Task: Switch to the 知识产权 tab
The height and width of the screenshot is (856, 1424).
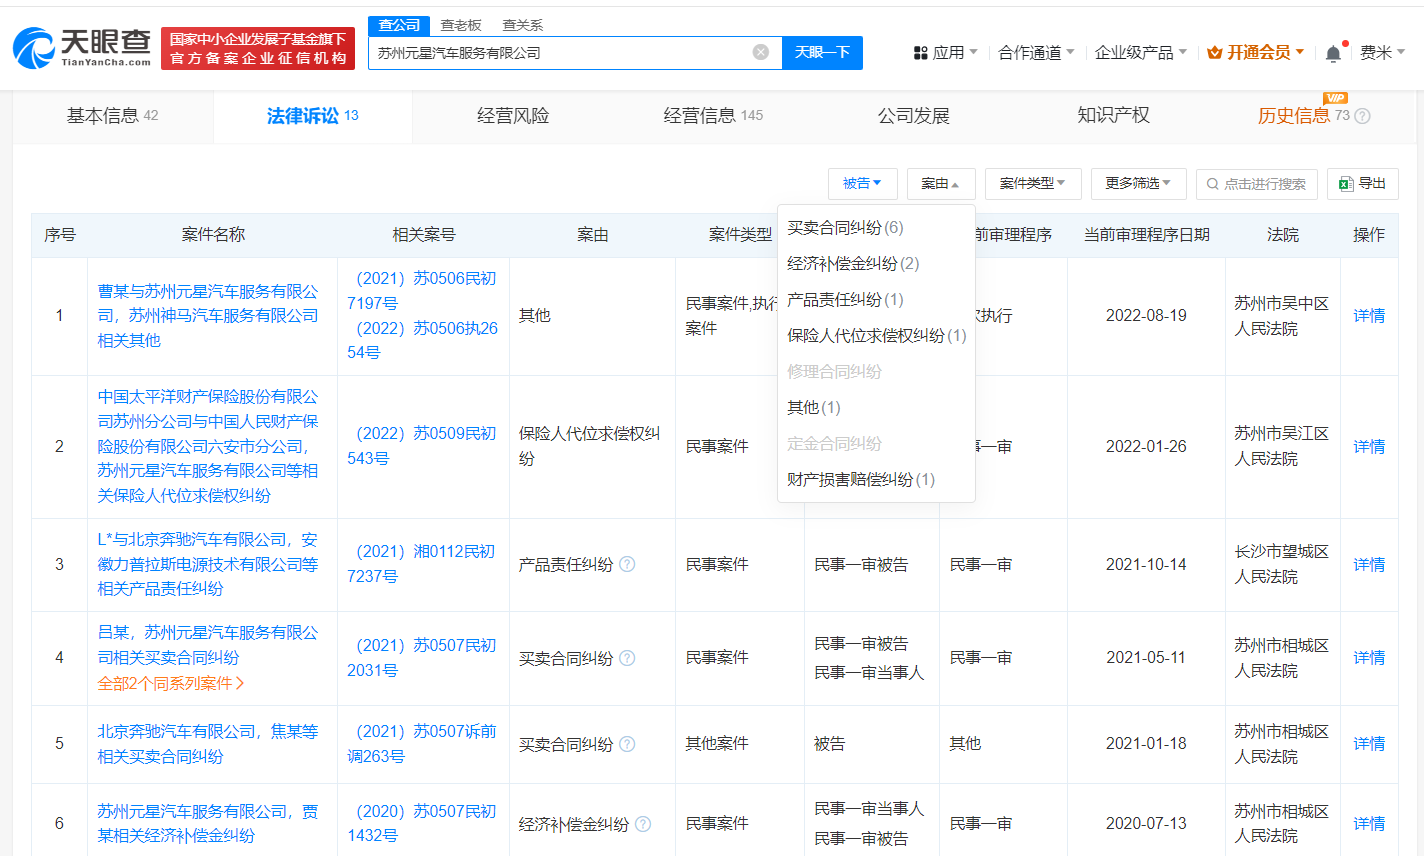Action: 1113,116
